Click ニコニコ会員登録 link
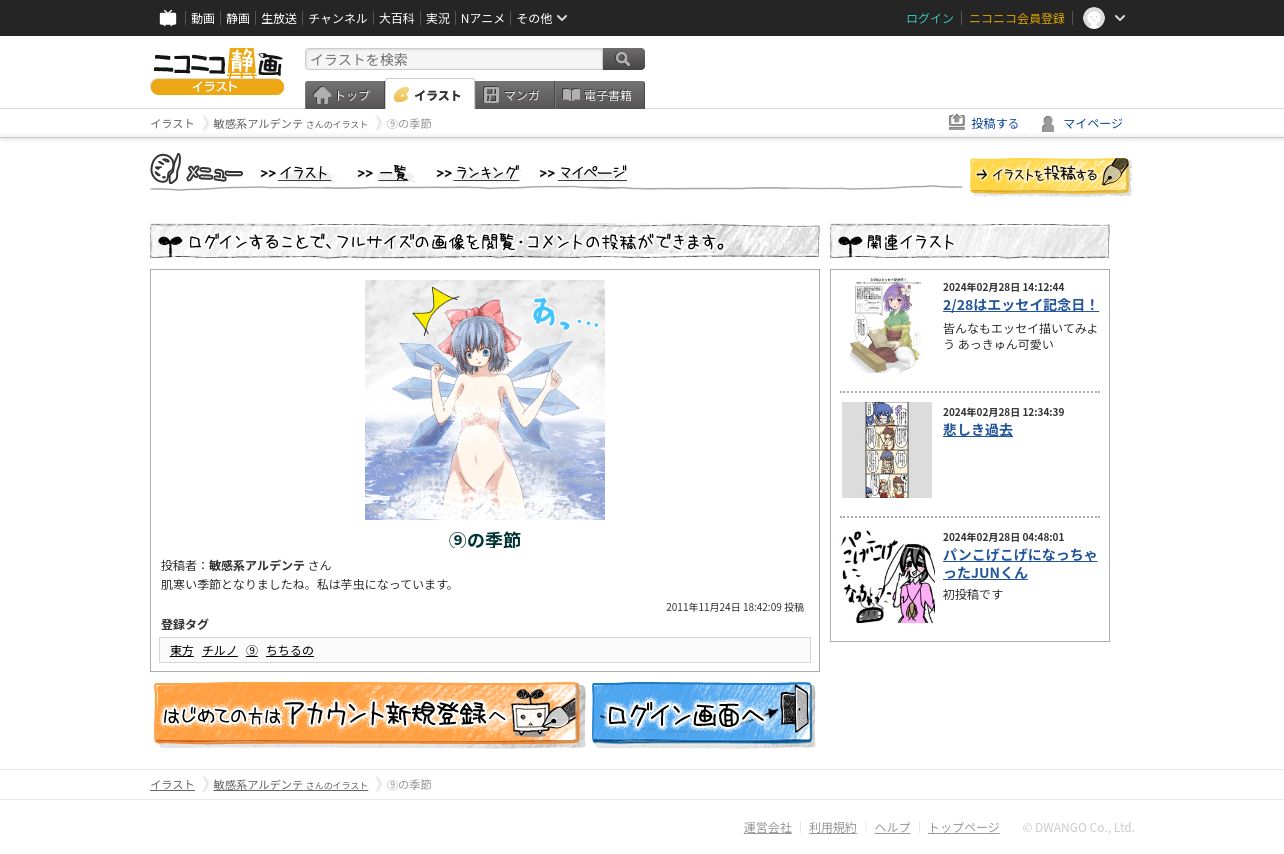This screenshot has width=1284, height=854. point(1017,18)
